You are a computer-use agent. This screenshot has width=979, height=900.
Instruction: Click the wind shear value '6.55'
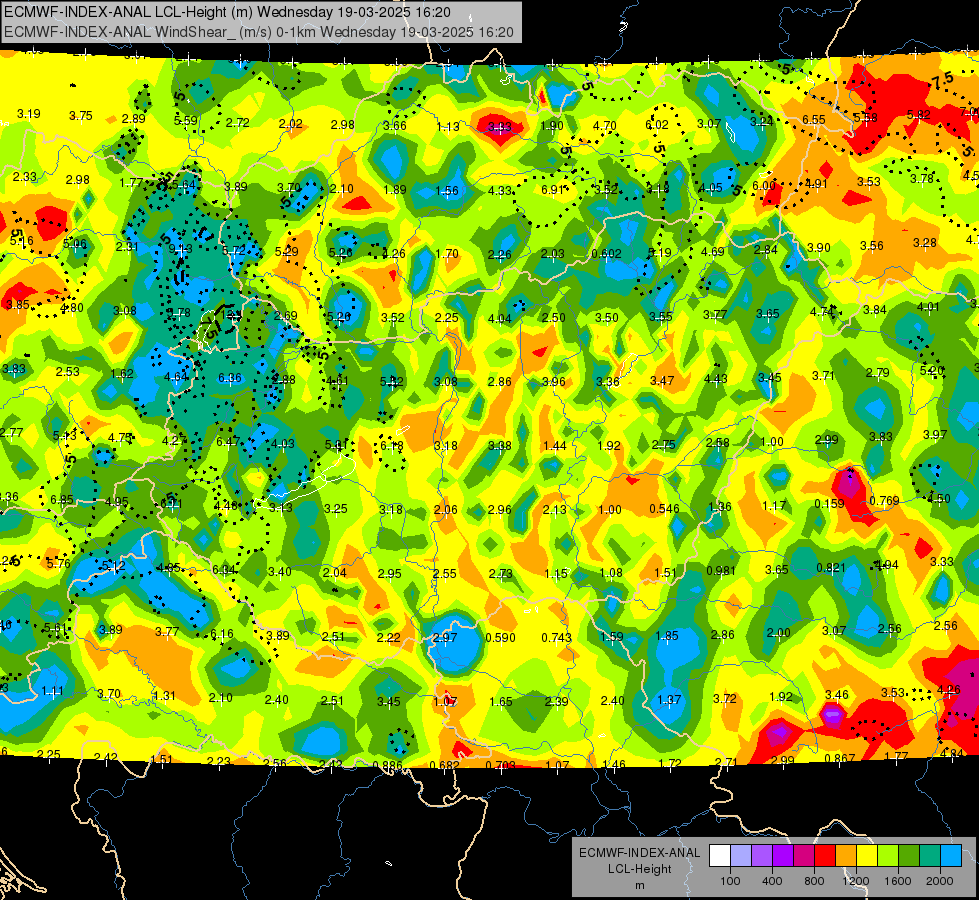[814, 119]
